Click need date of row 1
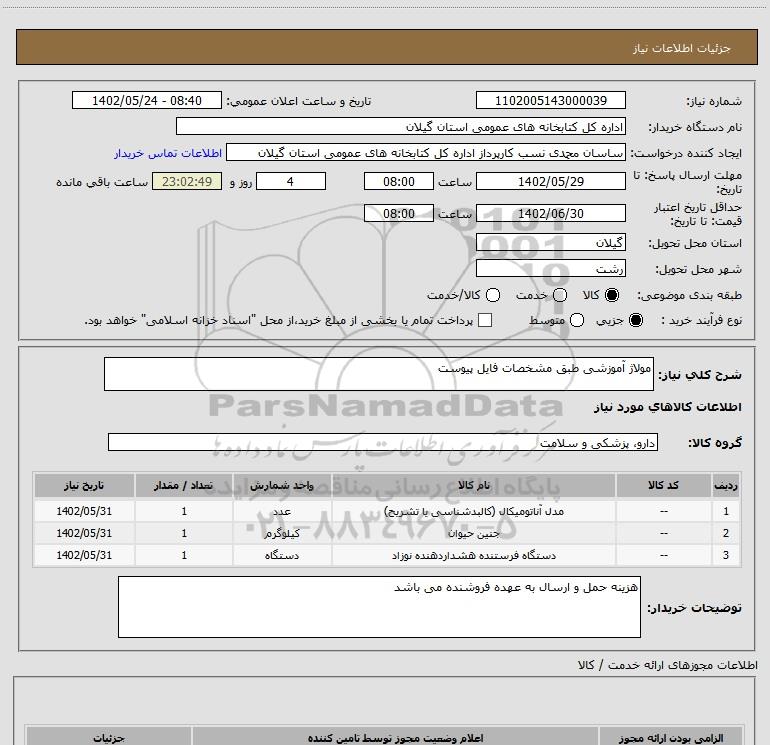 point(84,511)
